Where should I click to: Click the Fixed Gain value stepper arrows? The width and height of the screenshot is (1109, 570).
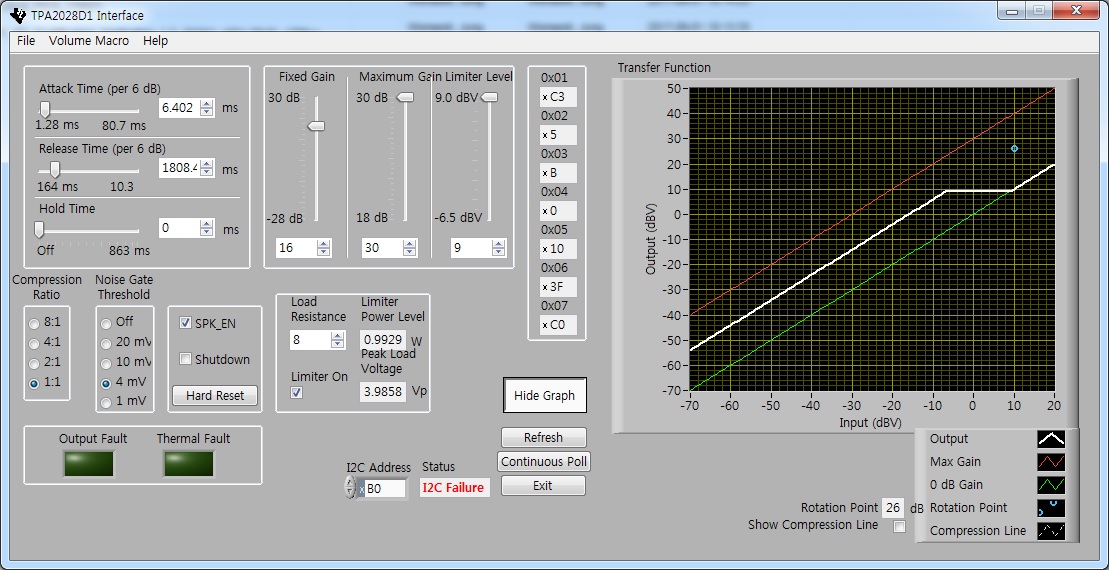pyautogui.click(x=323, y=248)
